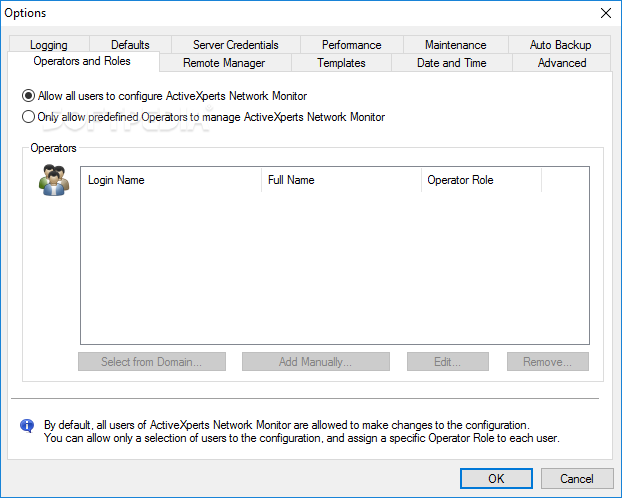The image size is (622, 498).
Task: Switch to the Defaults tab
Action: click(130, 45)
